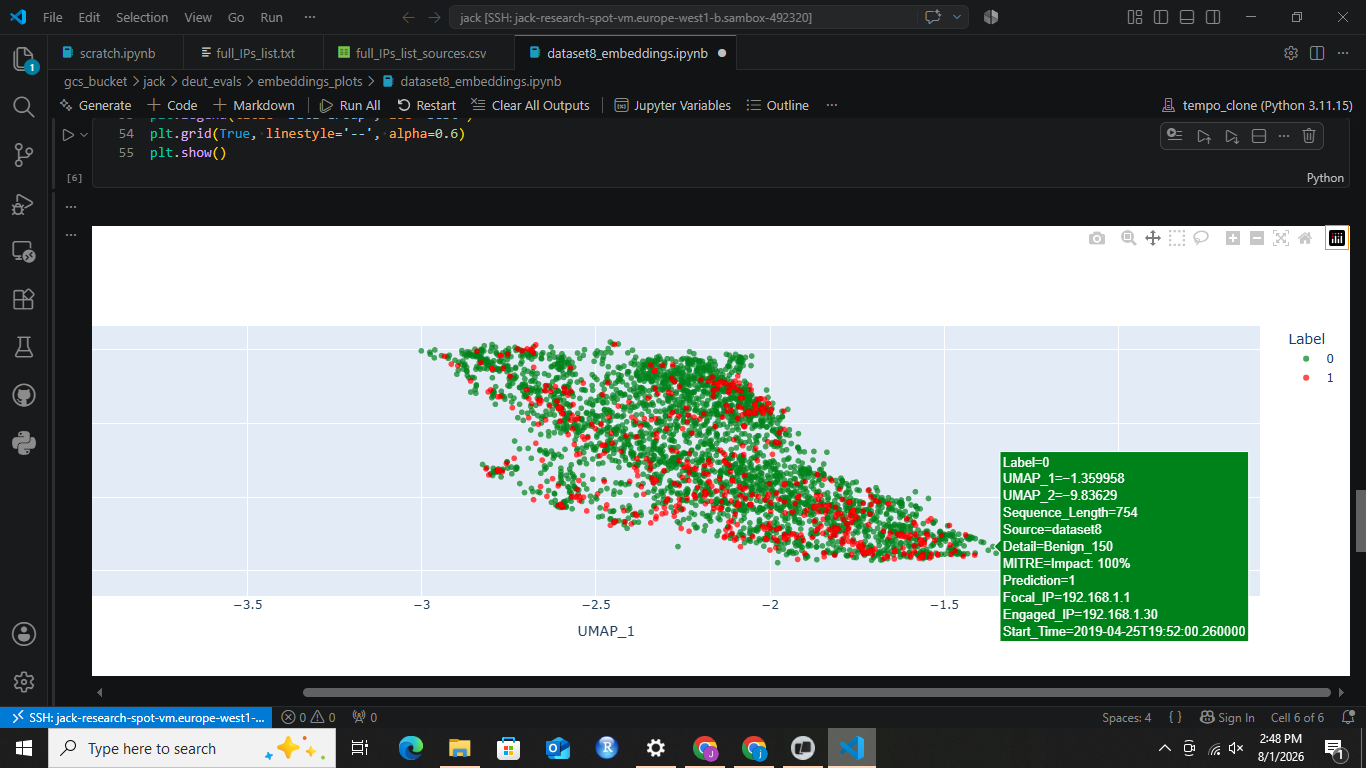Click Run All in notebook toolbar

point(350,105)
